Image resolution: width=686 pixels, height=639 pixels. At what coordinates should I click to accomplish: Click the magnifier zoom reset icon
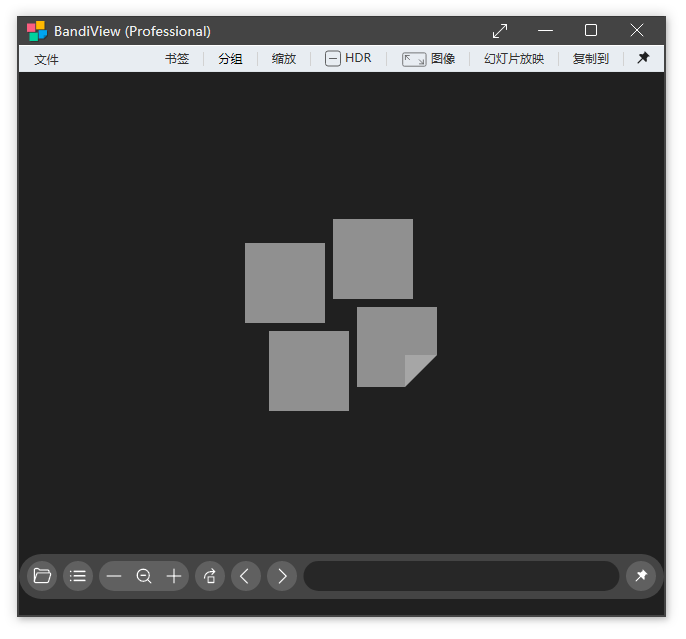144,576
